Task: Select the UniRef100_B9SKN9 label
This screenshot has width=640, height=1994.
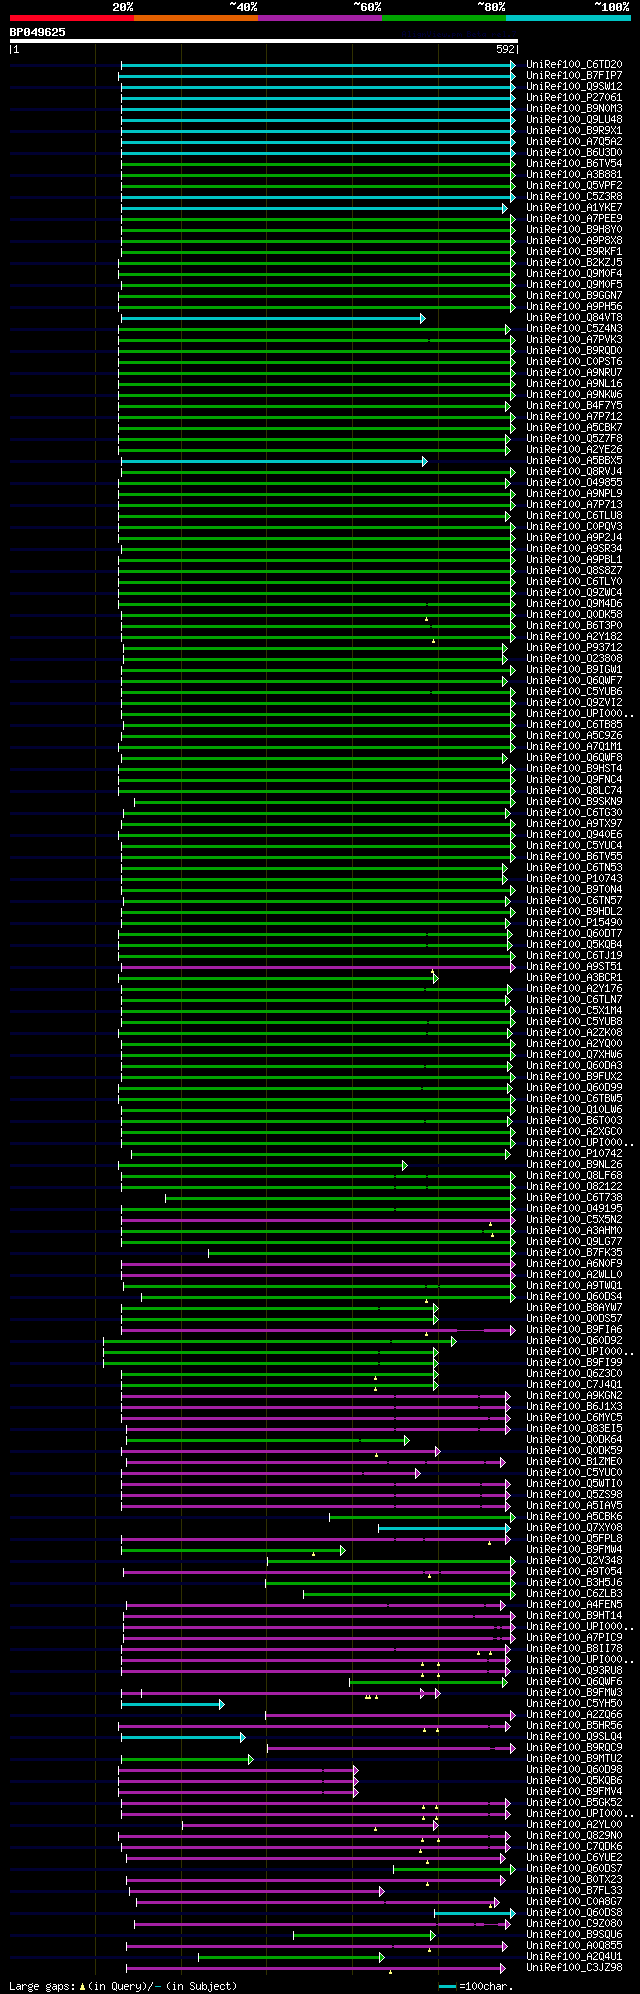Action: (574, 802)
